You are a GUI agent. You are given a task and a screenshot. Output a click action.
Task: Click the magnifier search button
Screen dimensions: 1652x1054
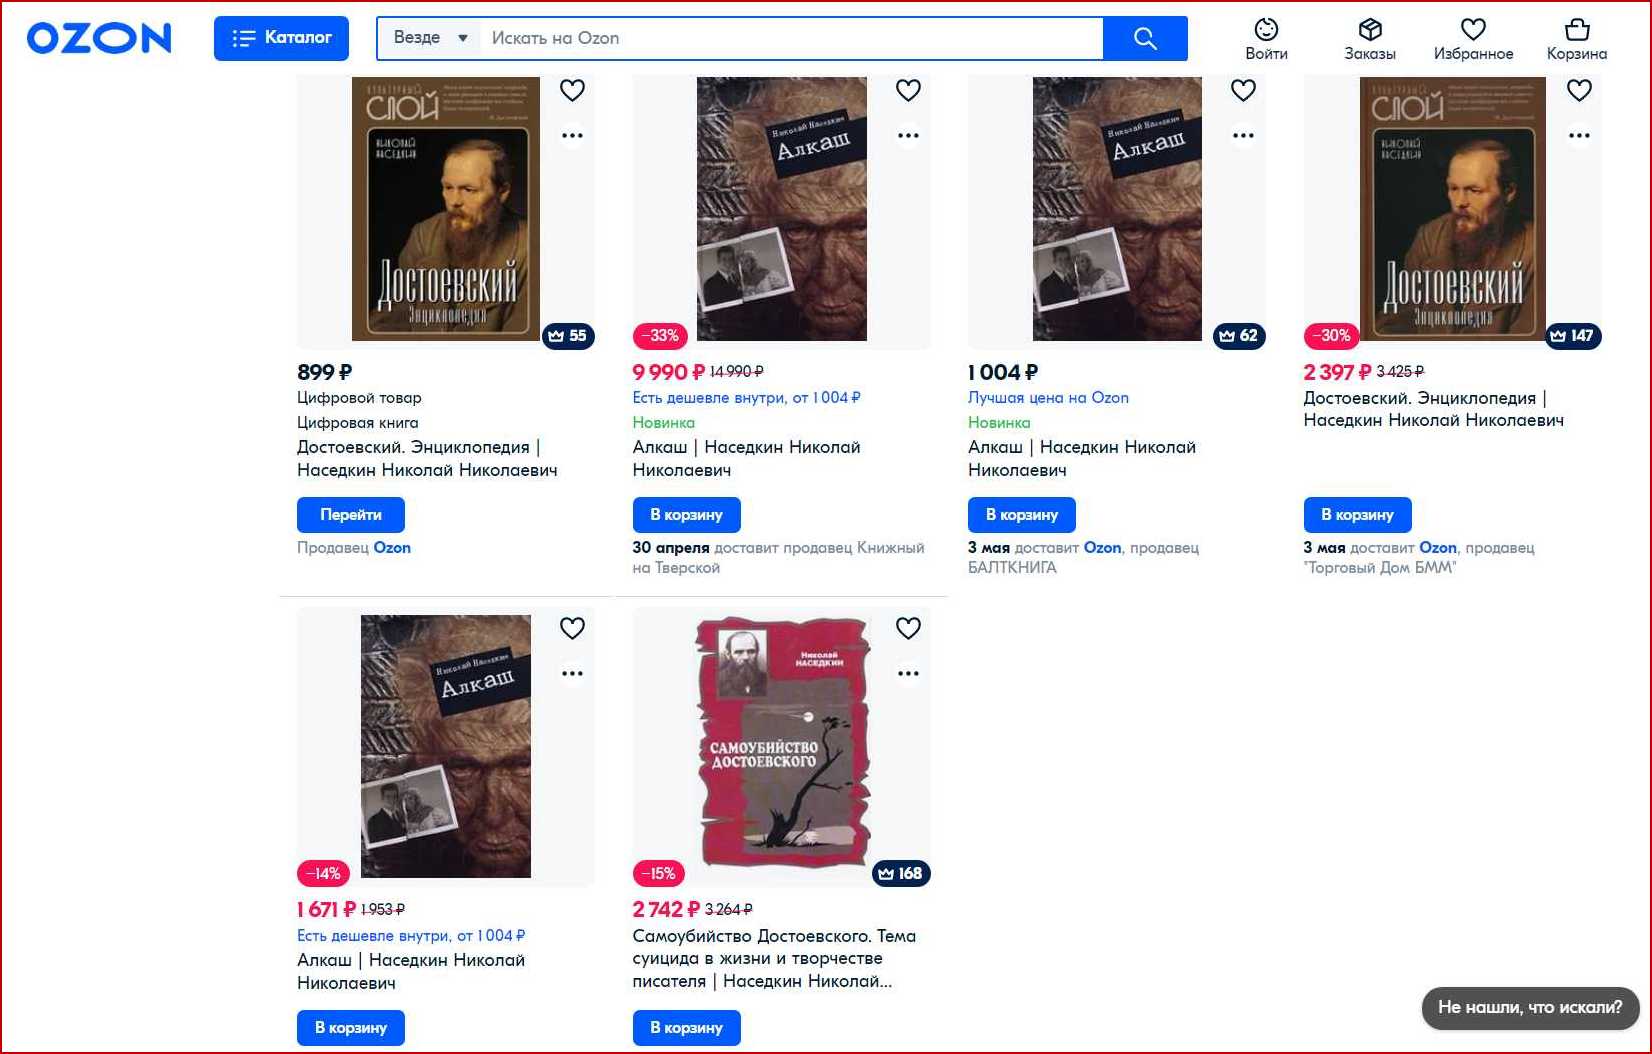1145,39
